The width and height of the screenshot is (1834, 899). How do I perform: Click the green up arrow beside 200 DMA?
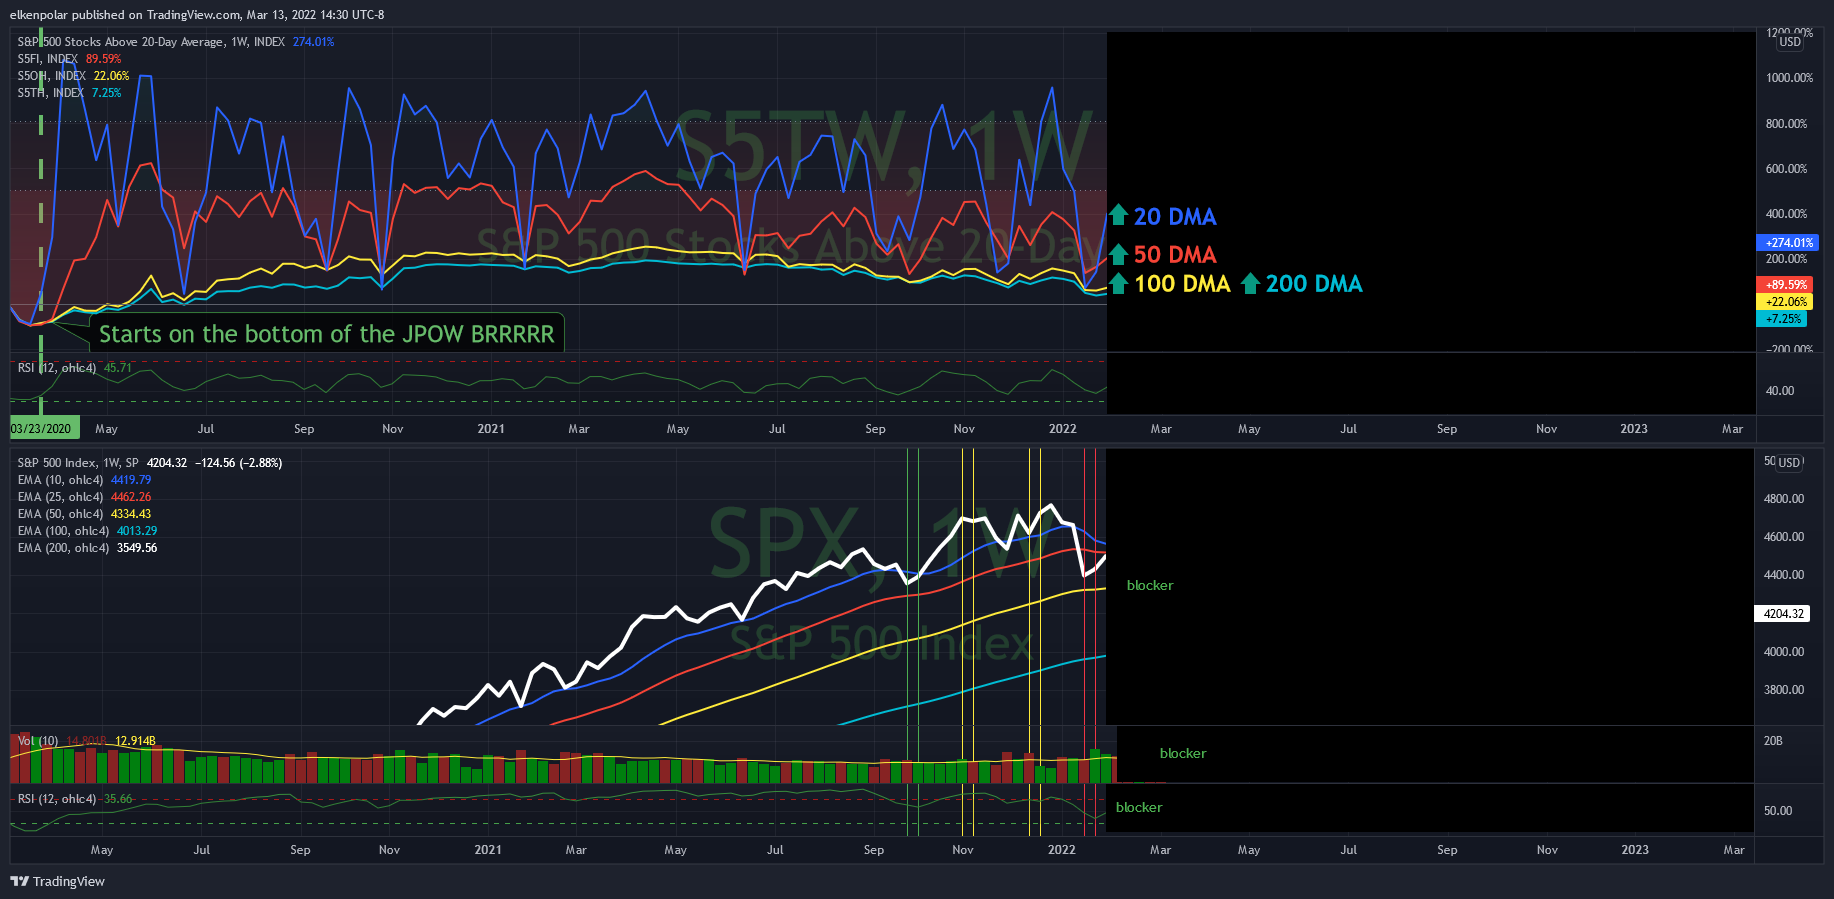[x=1250, y=283]
